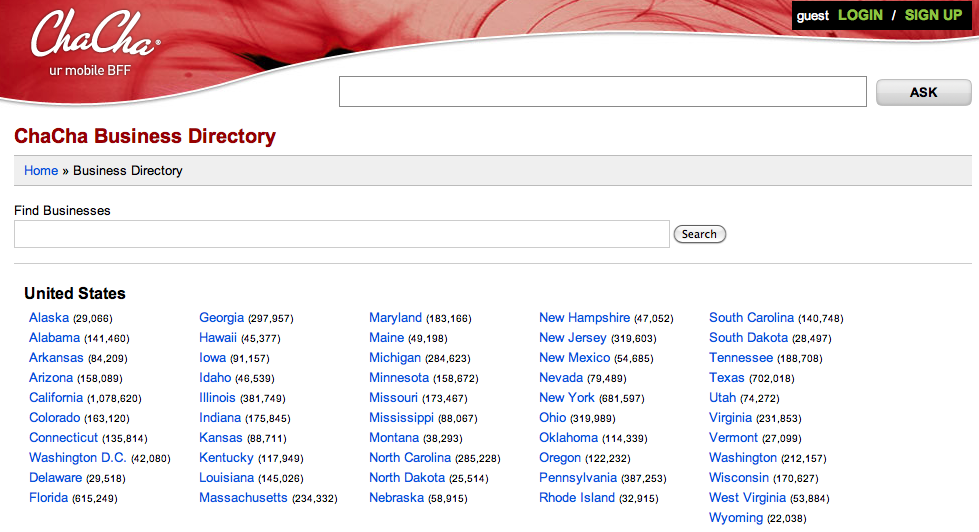979x532 pixels.
Task: Open Washington D.C. directory link
Action: (78, 458)
